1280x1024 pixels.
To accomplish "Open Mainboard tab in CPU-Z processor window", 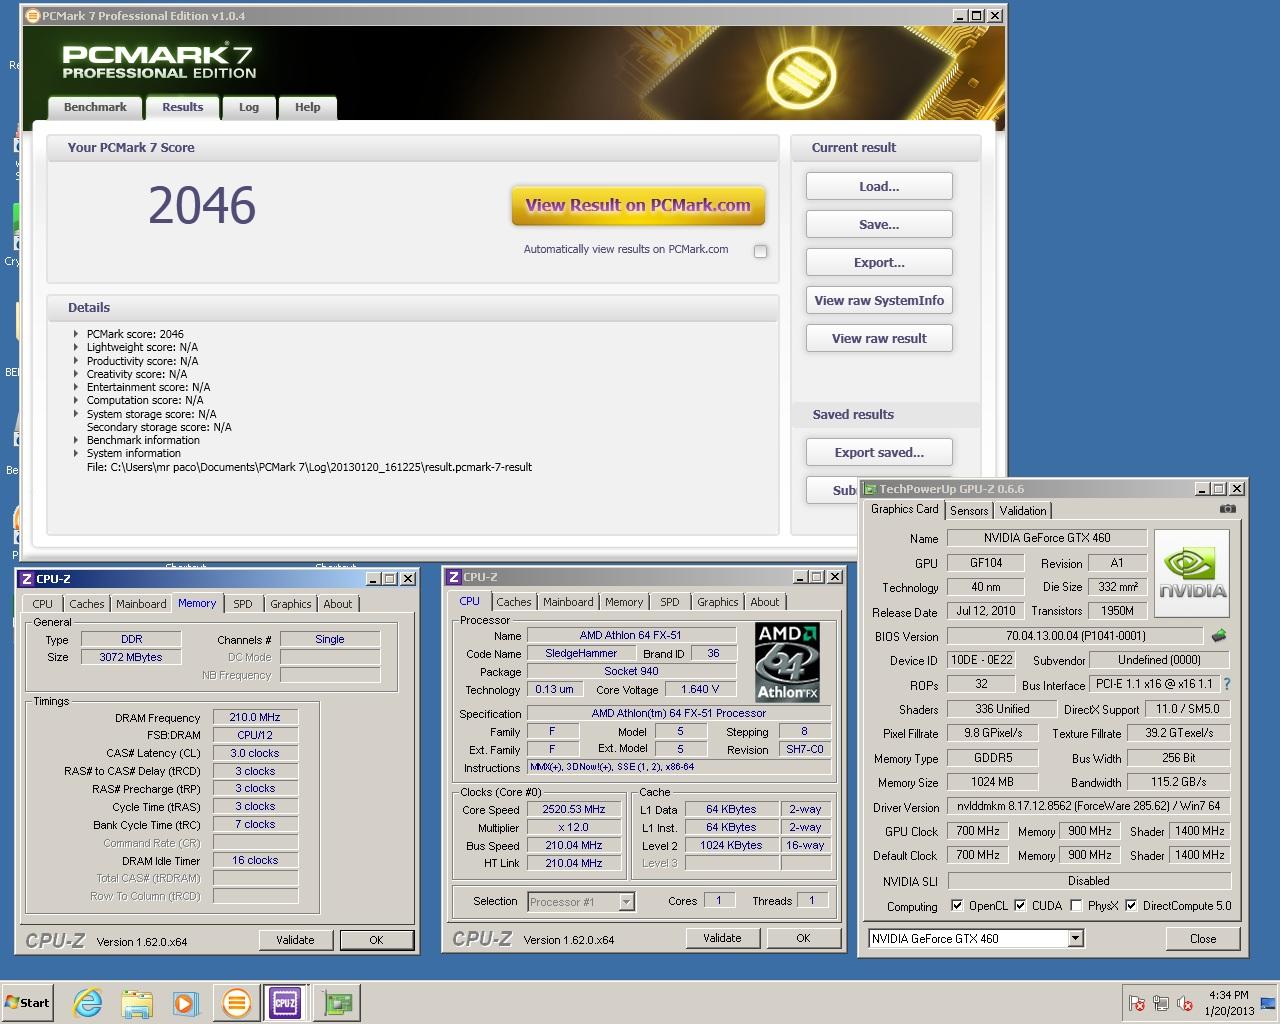I will 568,602.
